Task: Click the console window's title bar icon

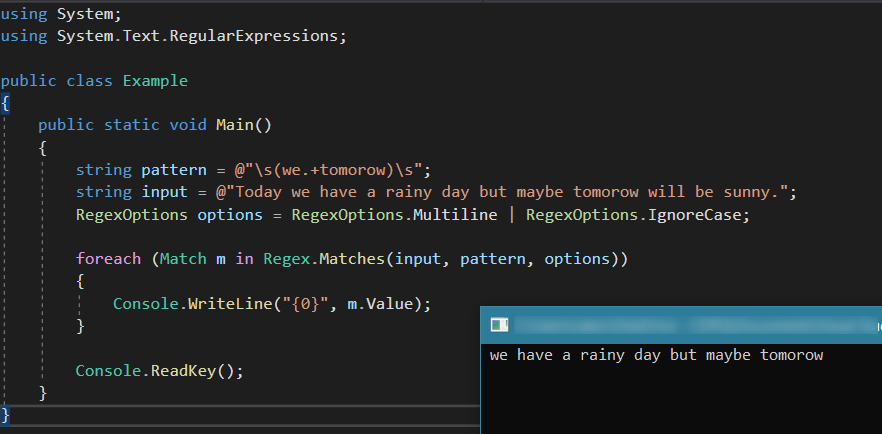Action: click(x=499, y=324)
